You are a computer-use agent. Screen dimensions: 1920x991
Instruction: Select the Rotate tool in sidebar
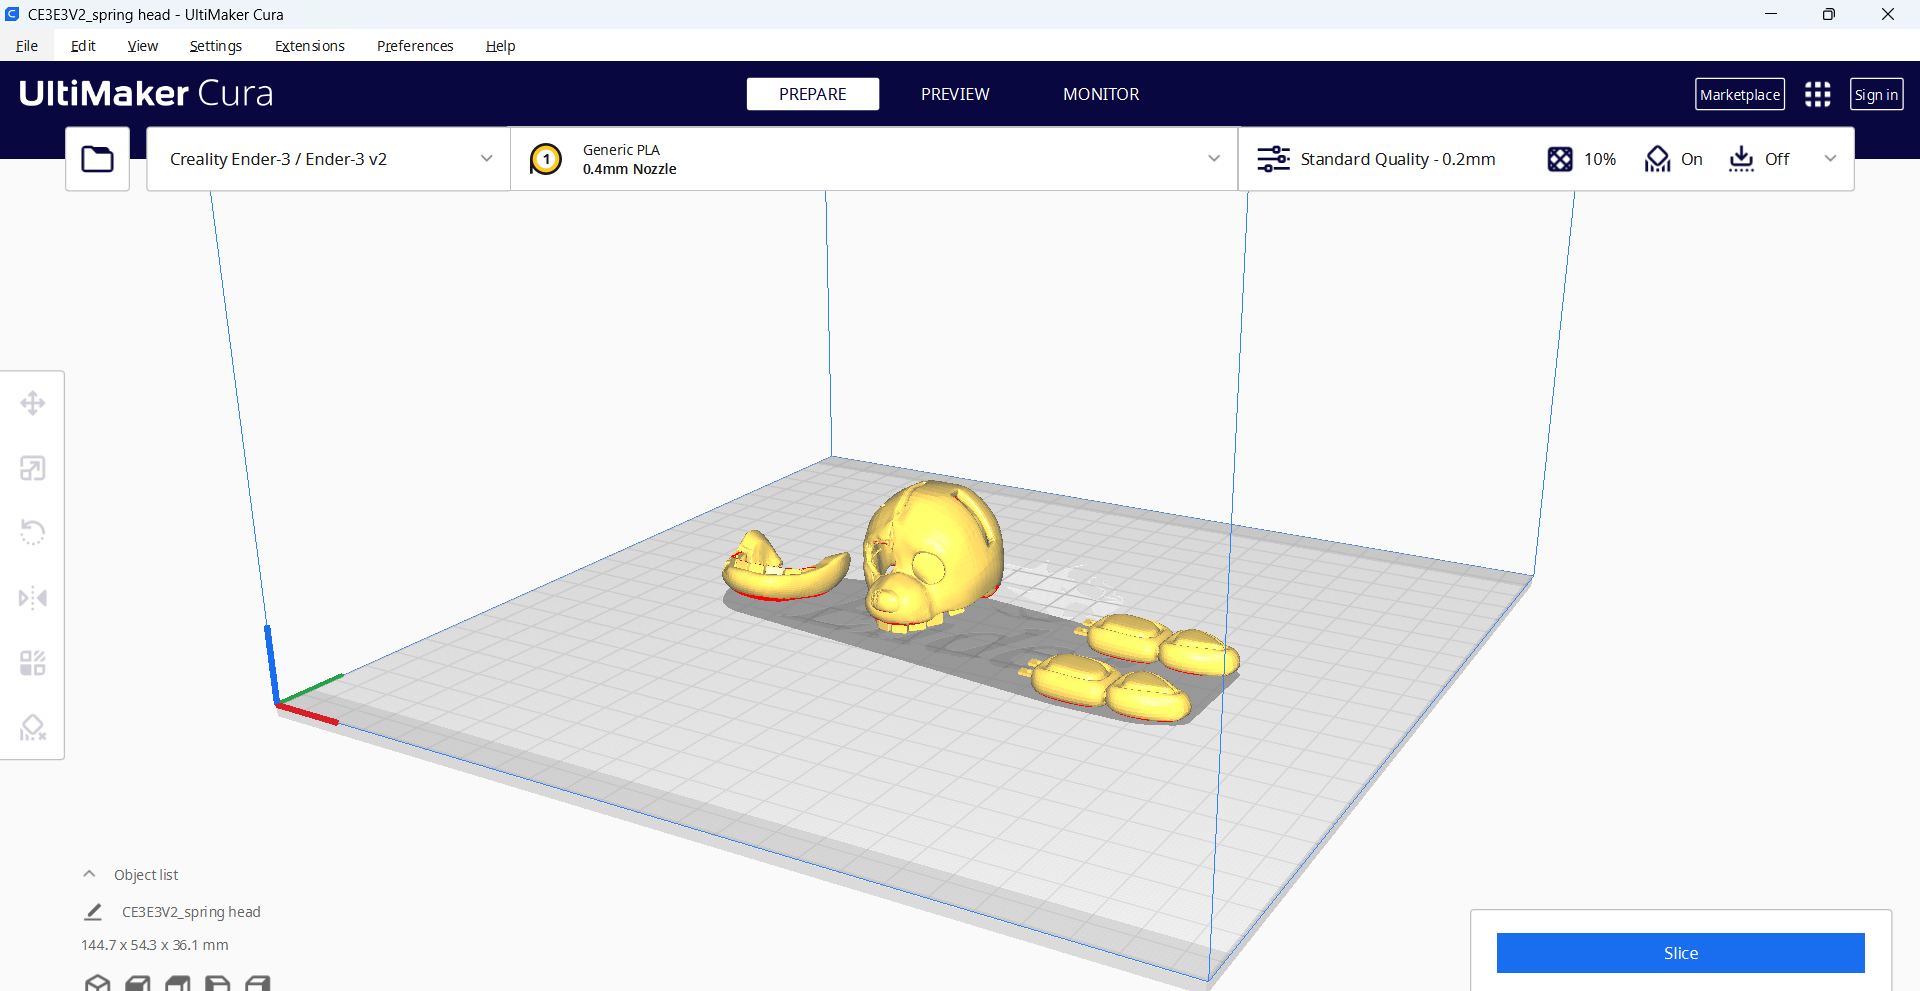click(x=33, y=532)
